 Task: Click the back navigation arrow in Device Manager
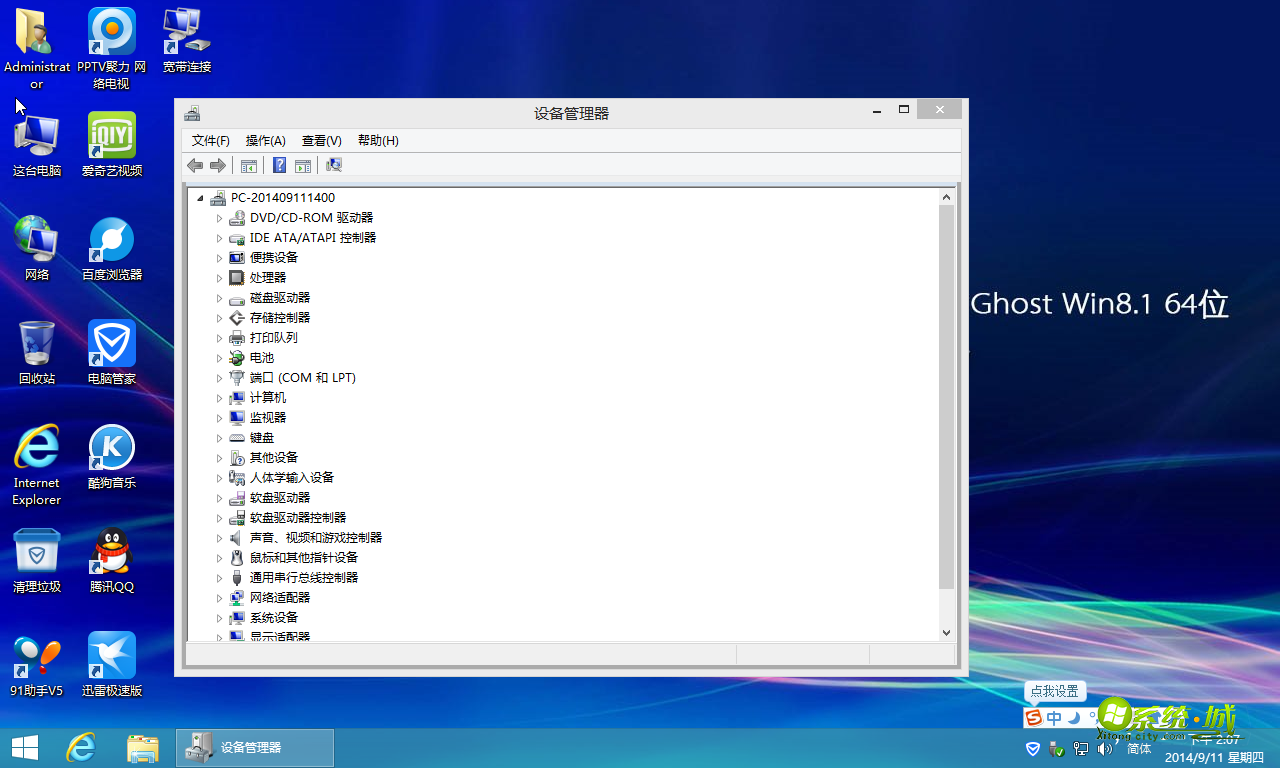(x=195, y=165)
